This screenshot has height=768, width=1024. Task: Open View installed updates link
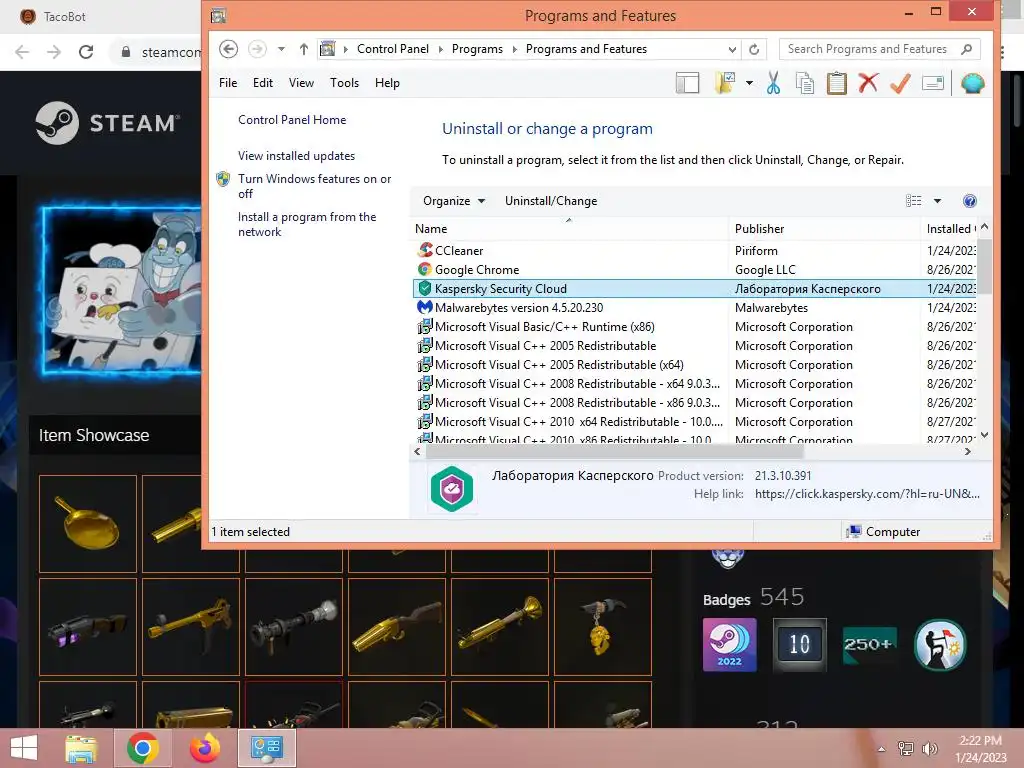(x=296, y=155)
